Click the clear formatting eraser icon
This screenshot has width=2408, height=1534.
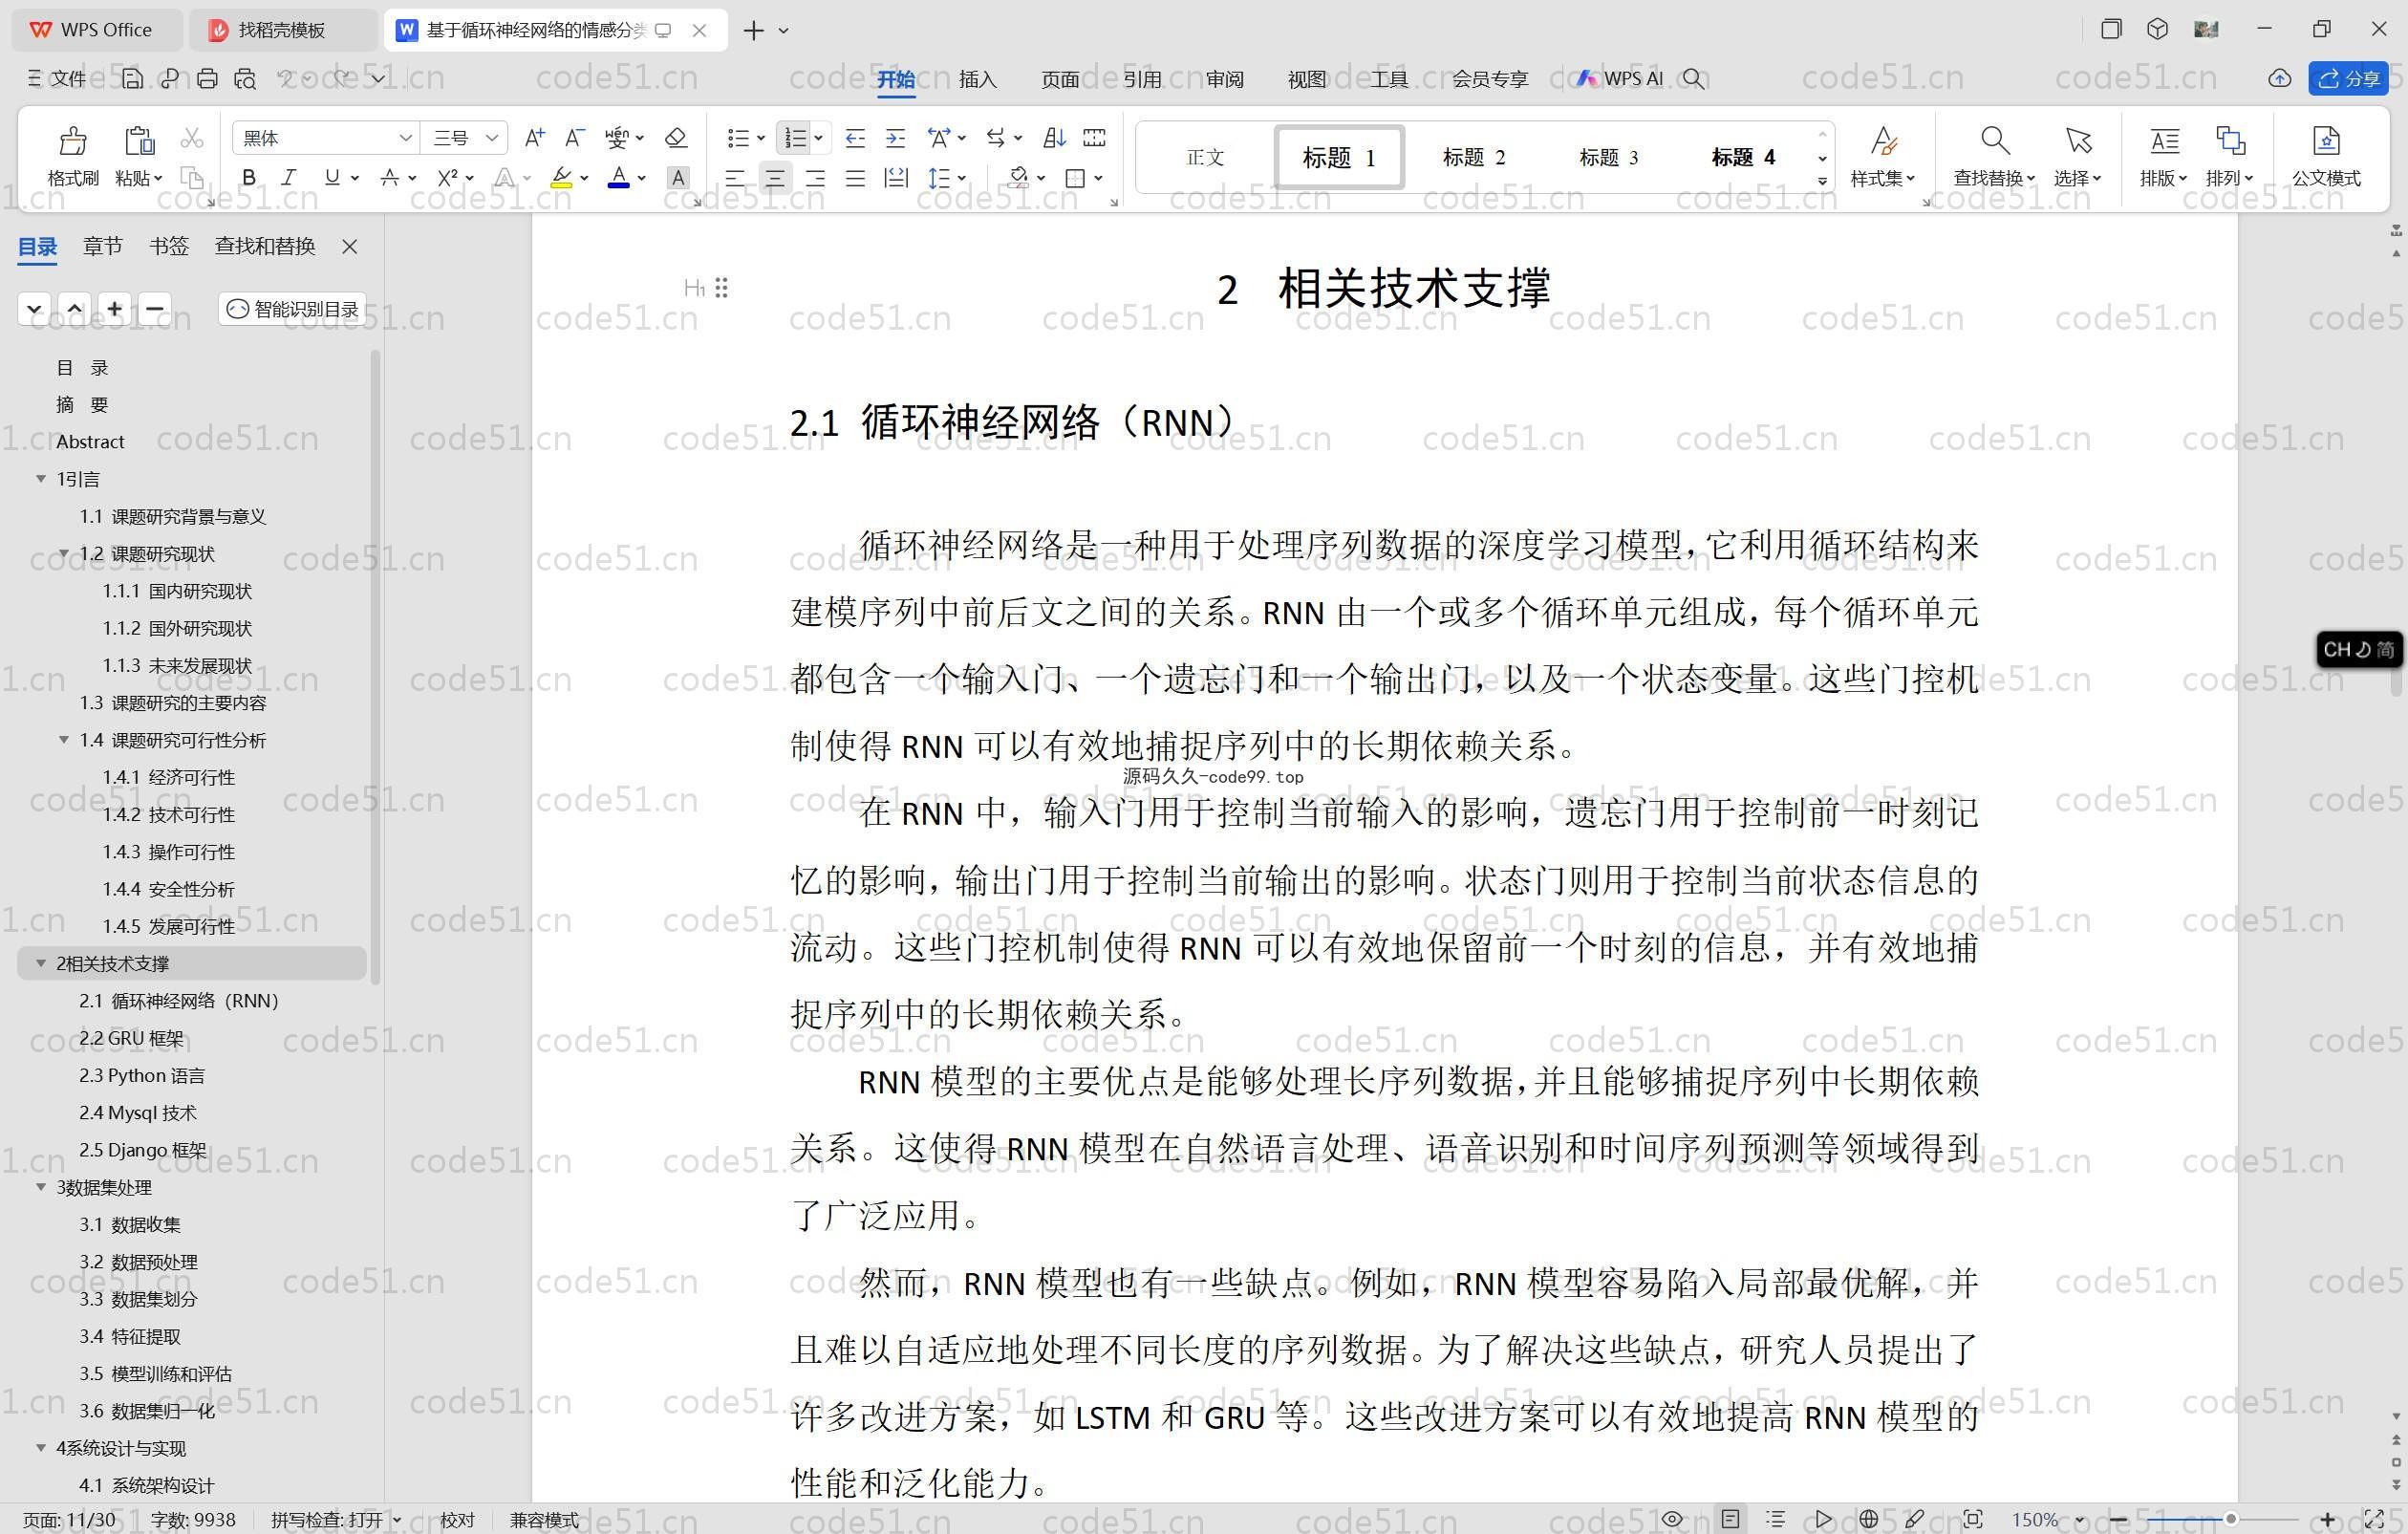[676, 137]
